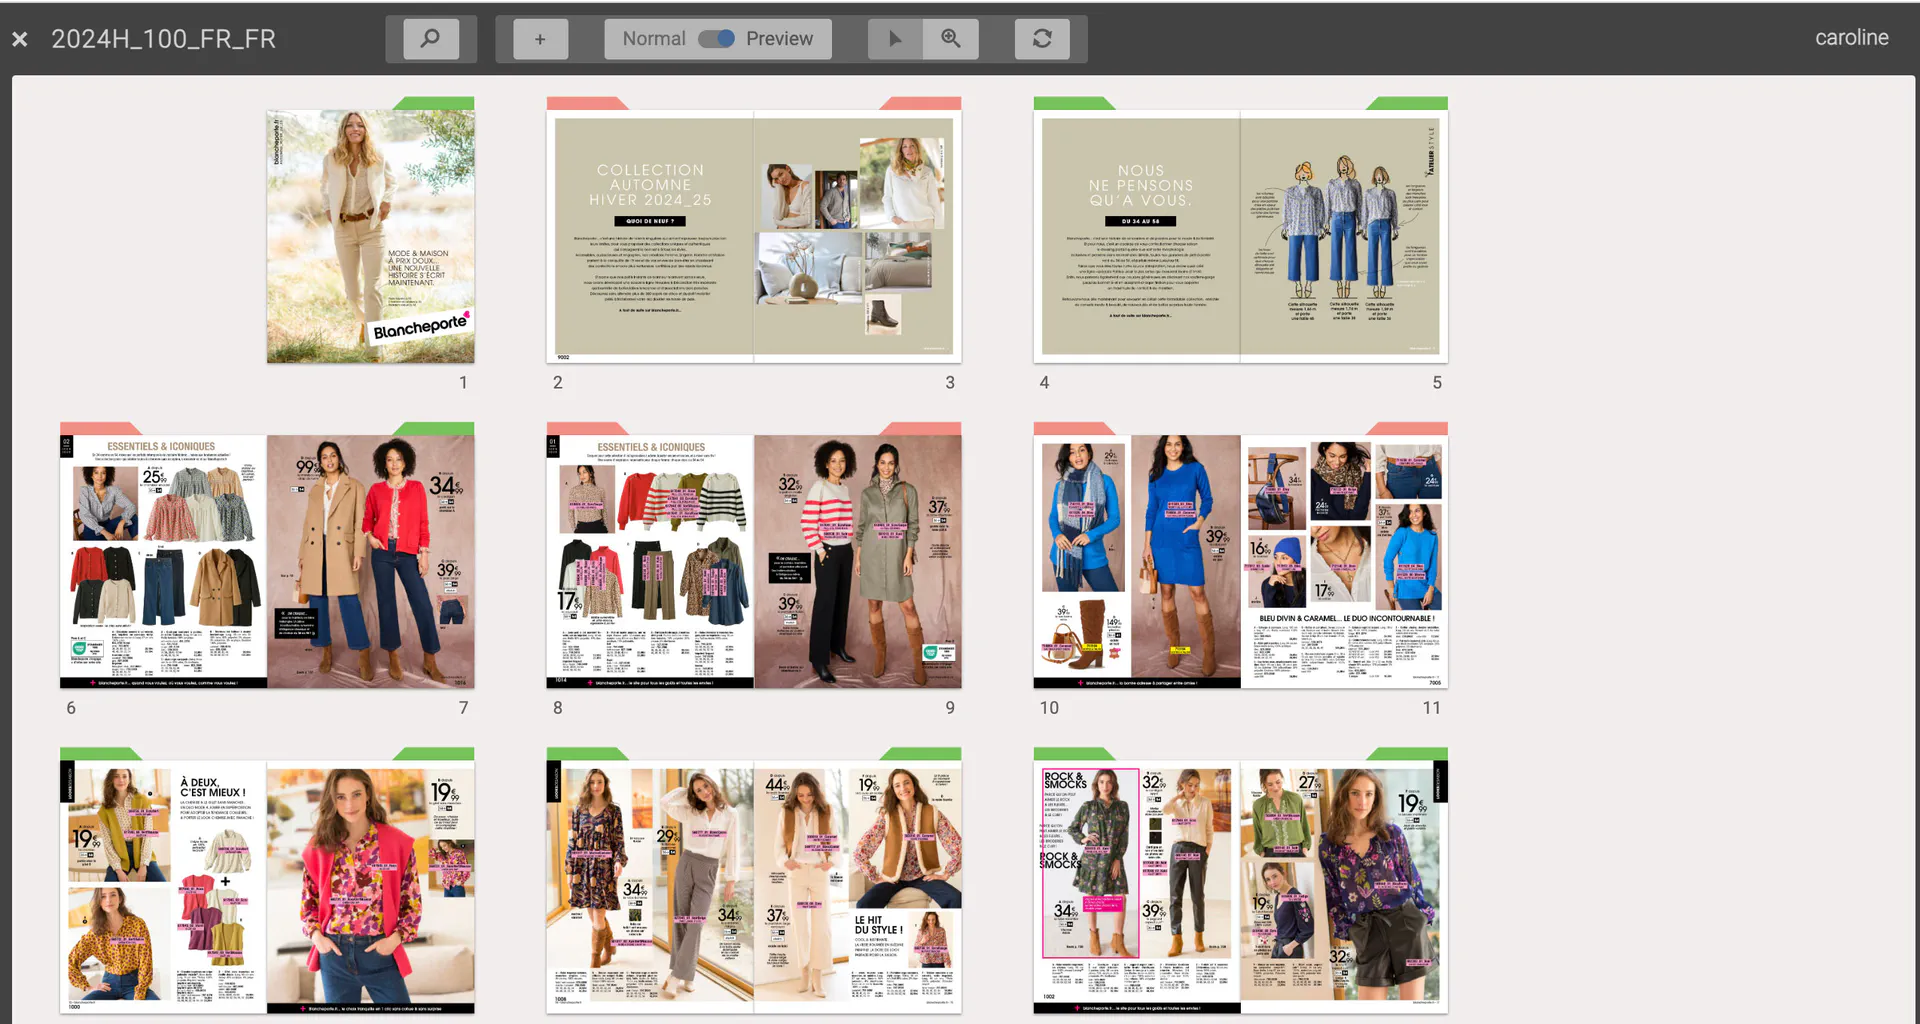Select the pointer arrow tool
The height and width of the screenshot is (1024, 1920).
(x=895, y=39)
